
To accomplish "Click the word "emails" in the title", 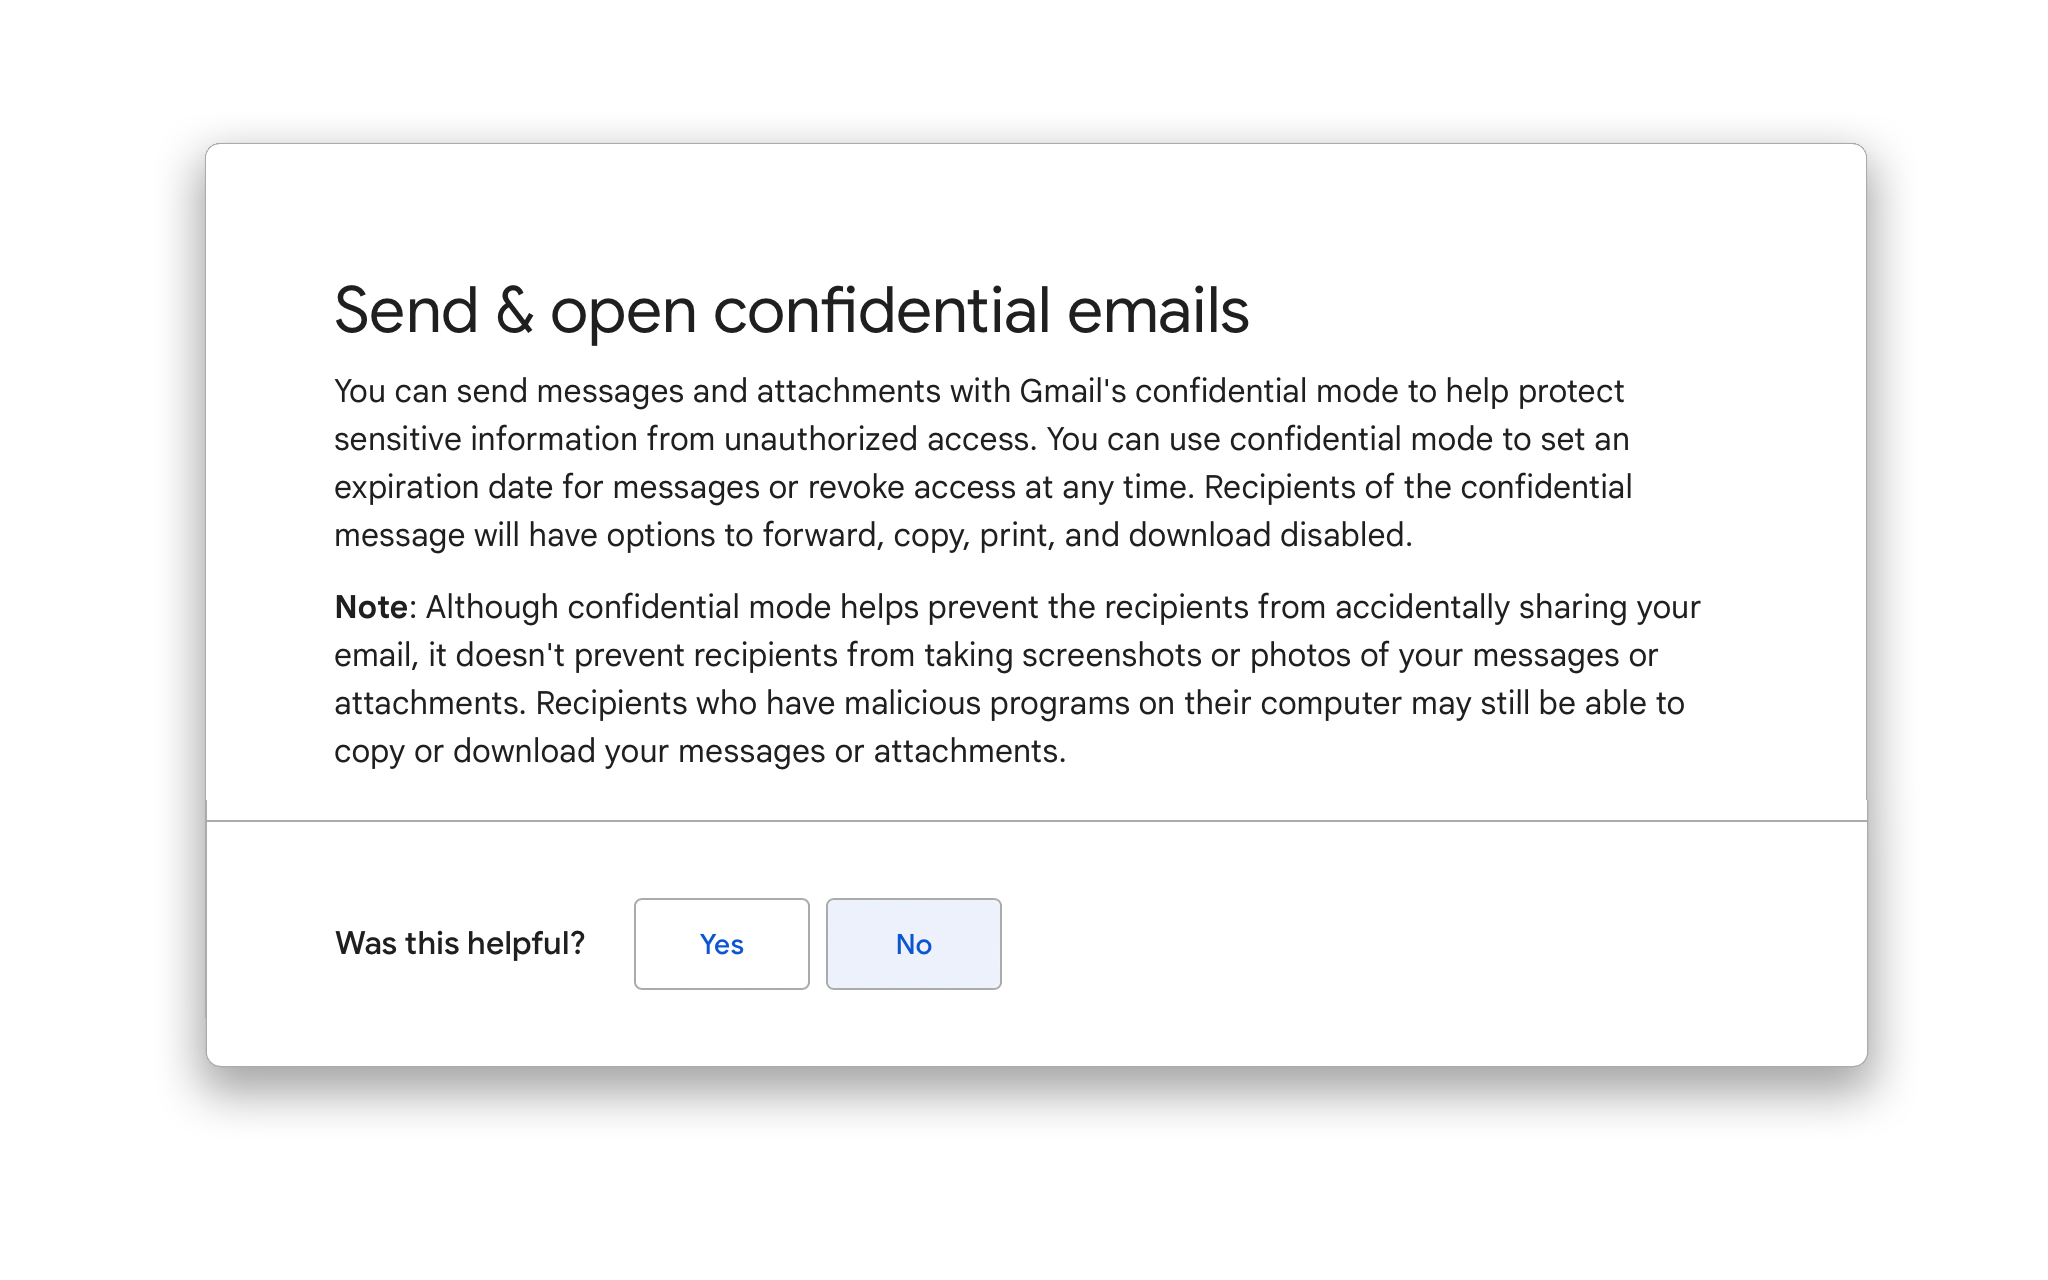I will tap(1158, 310).
